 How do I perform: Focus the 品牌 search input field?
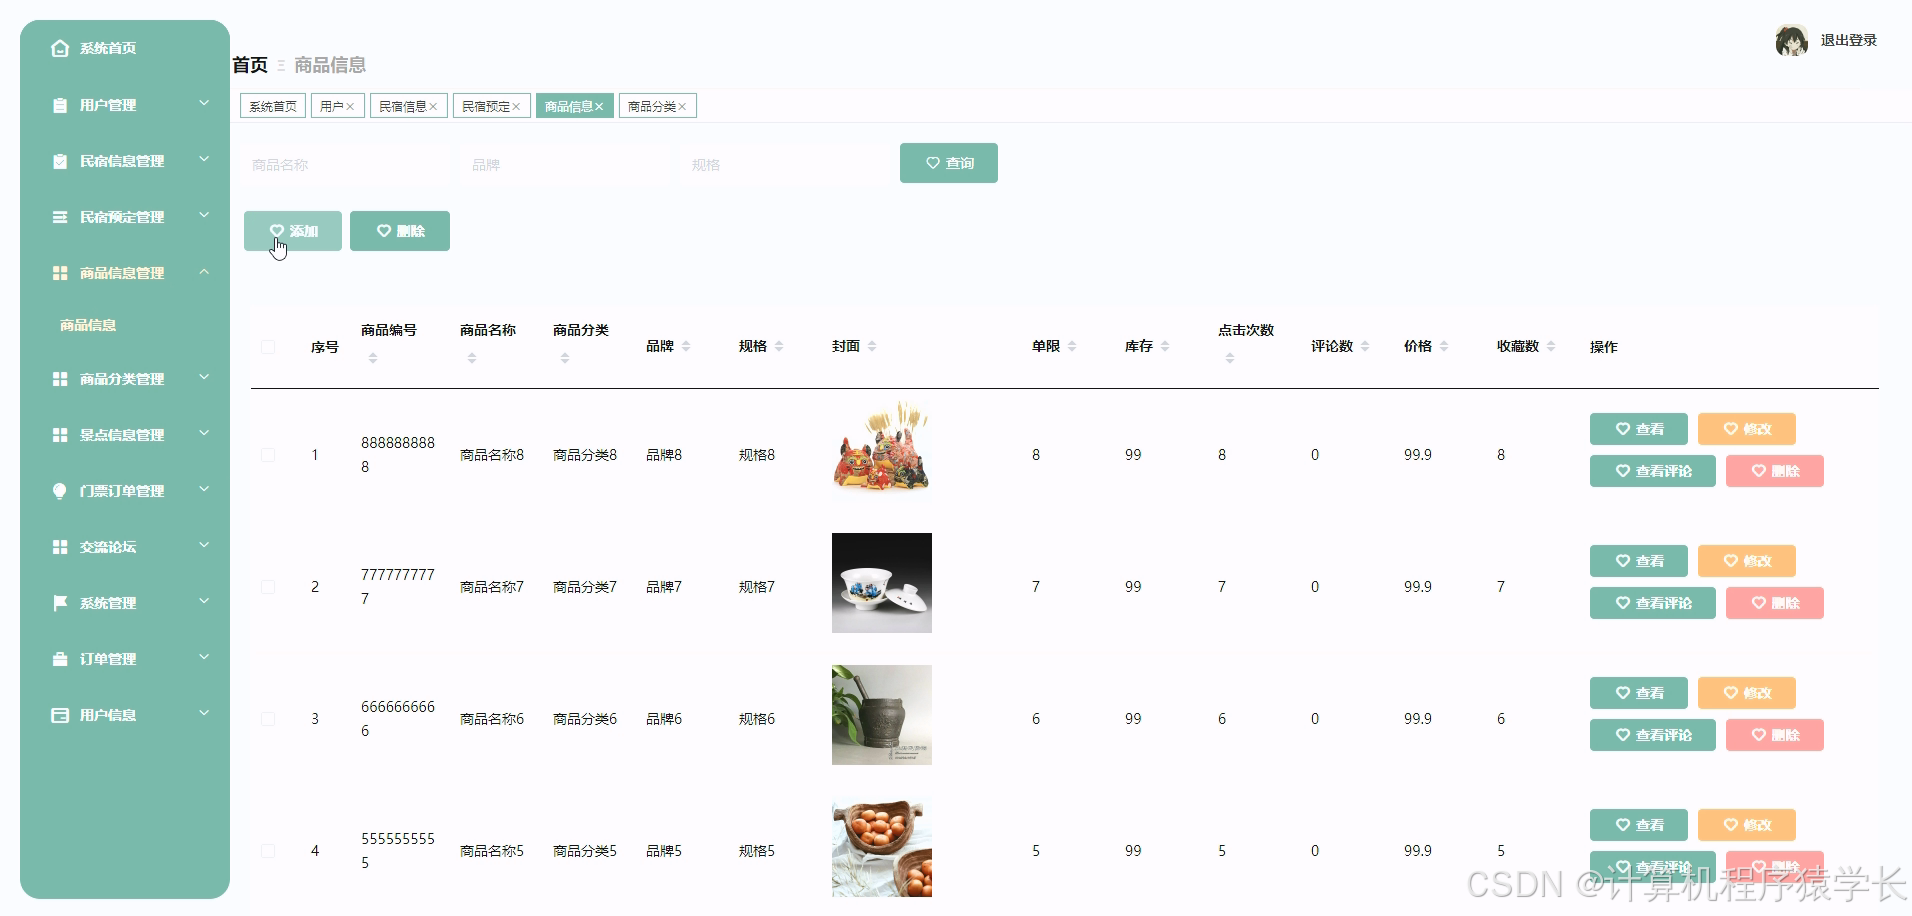point(566,164)
